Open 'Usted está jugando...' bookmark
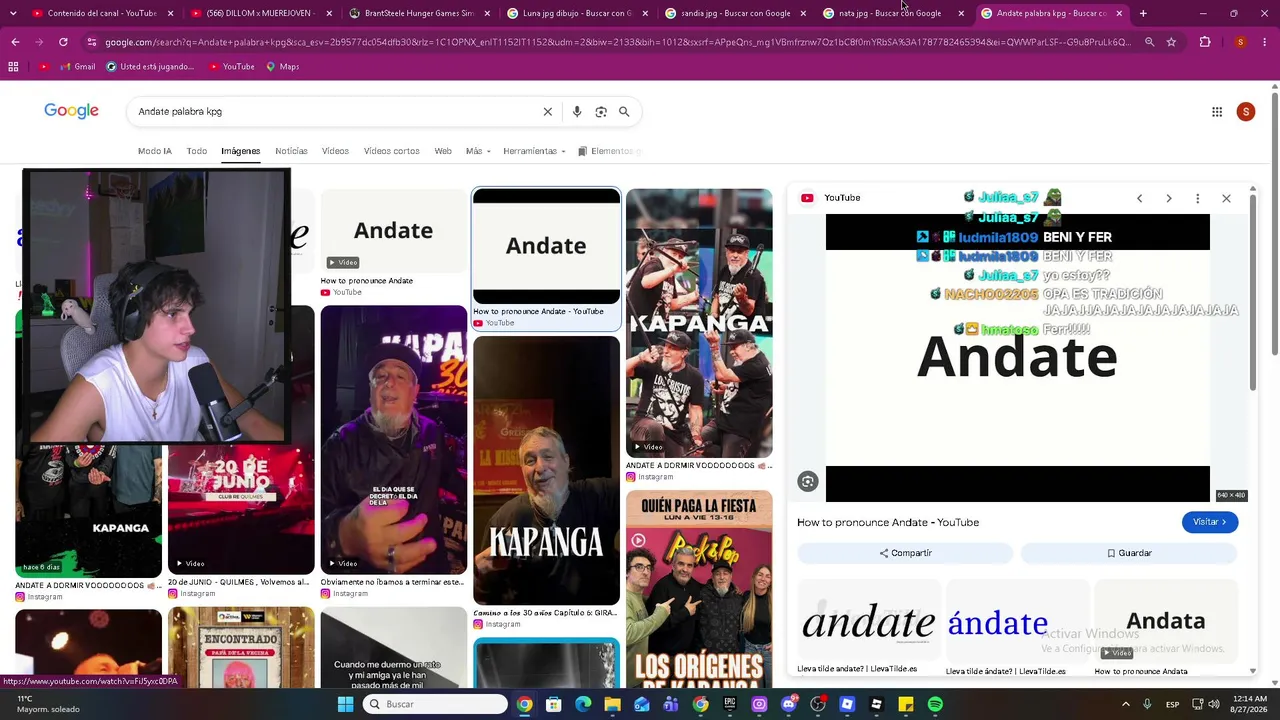This screenshot has width=1280, height=720. [x=149, y=67]
